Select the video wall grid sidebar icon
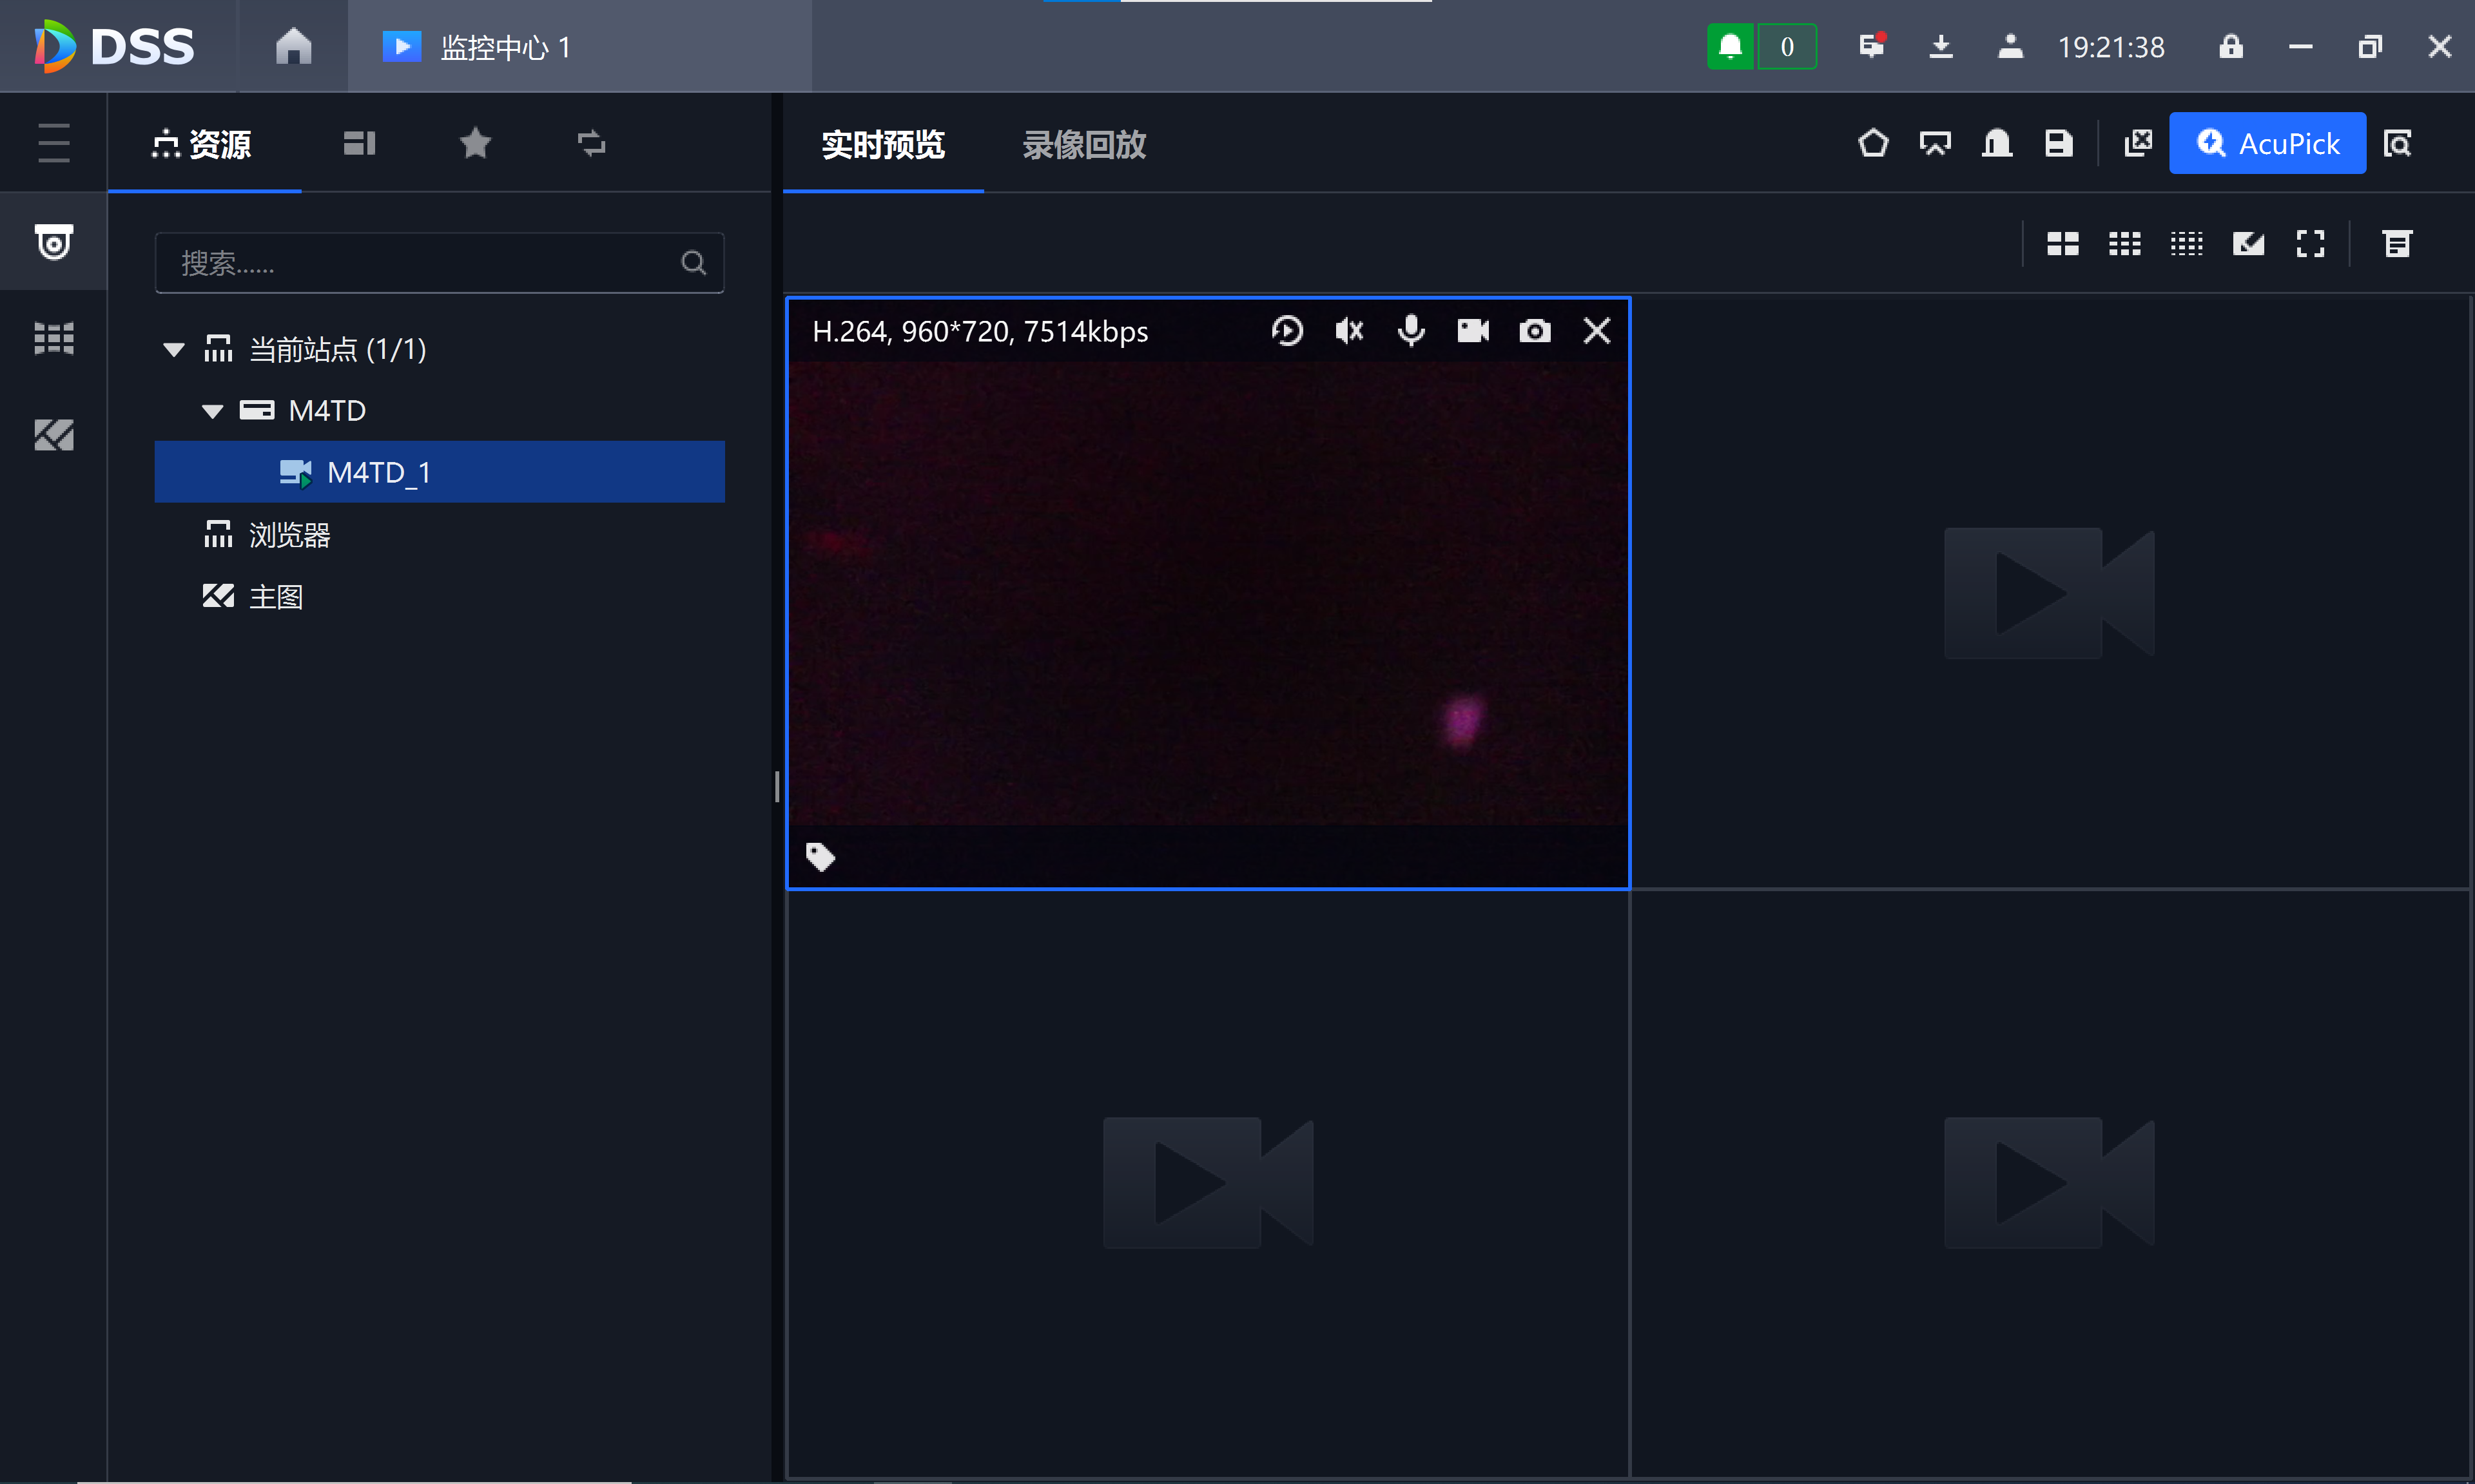This screenshot has width=2475, height=1484. pyautogui.click(x=54, y=338)
